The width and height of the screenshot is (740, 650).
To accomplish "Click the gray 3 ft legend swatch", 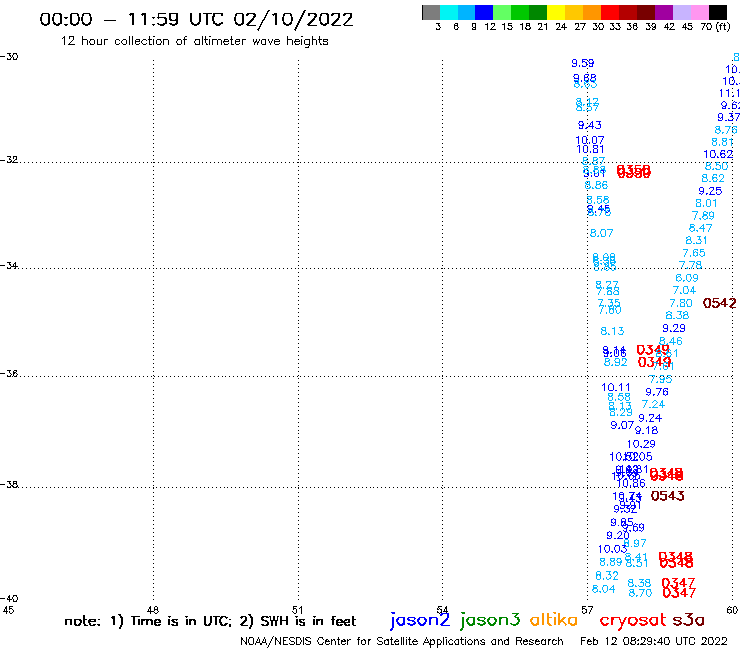I will click(431, 12).
